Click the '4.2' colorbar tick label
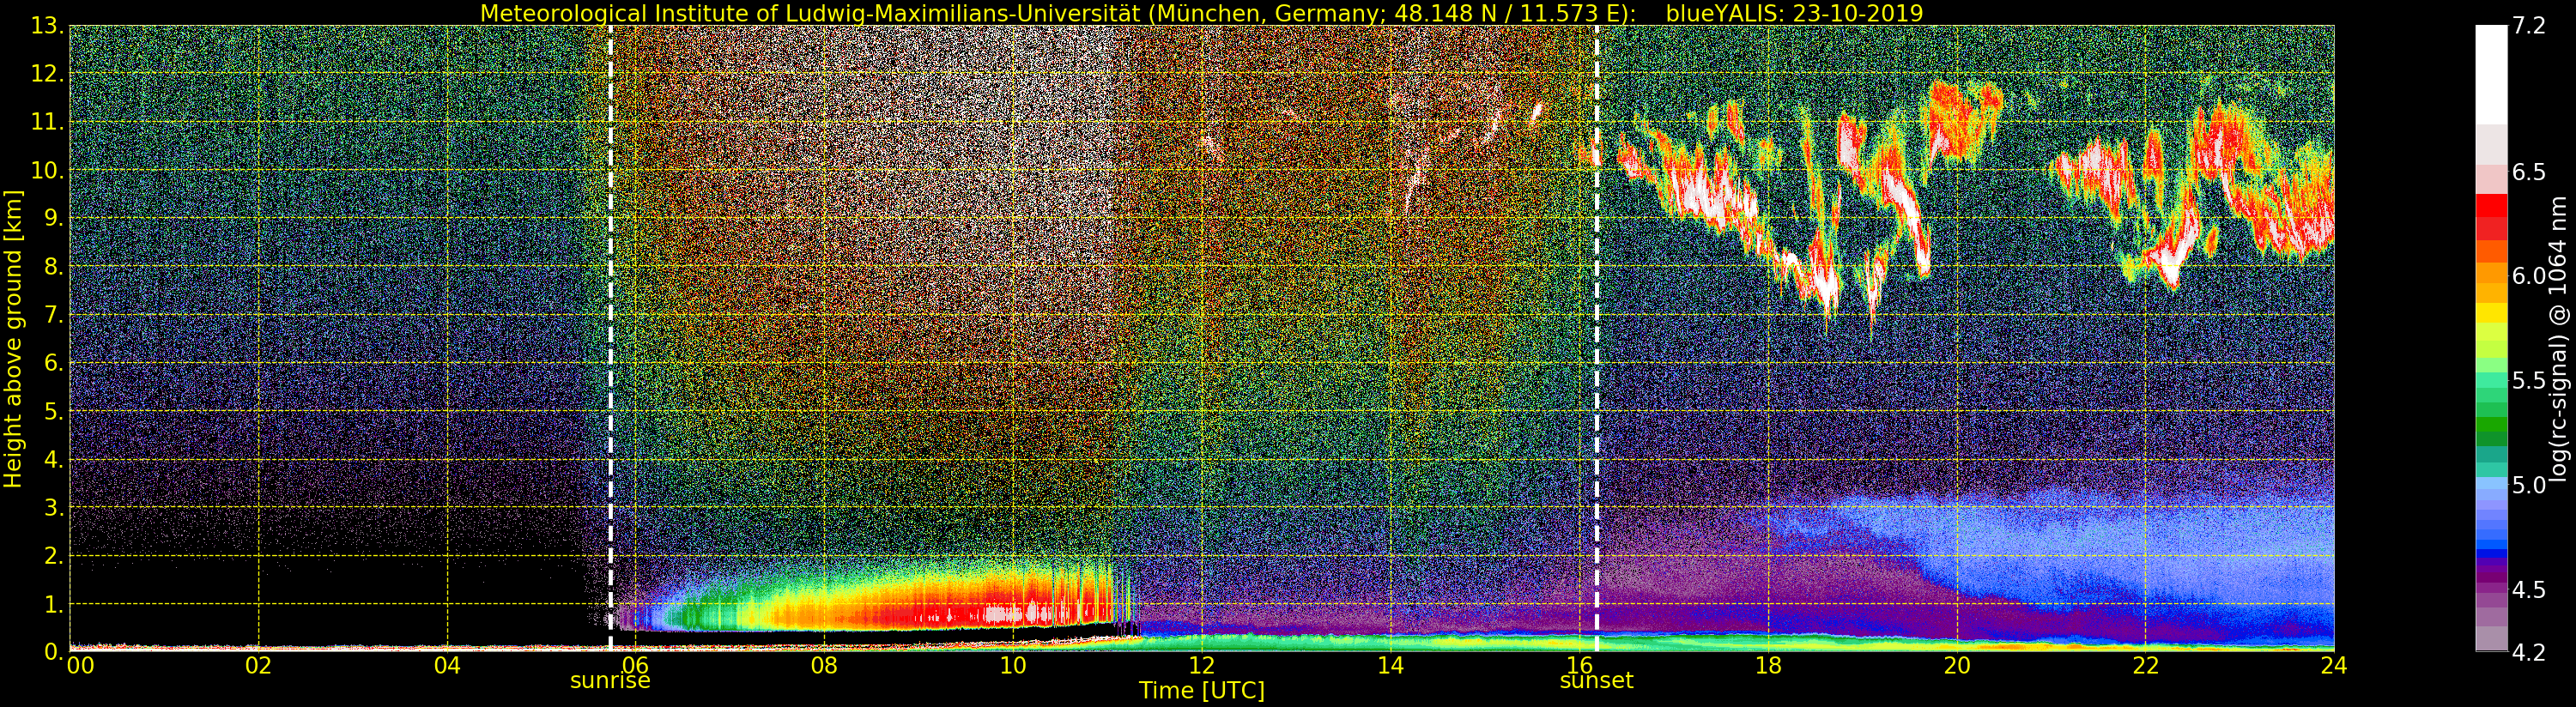This screenshot has width=2576, height=707. [2530, 652]
